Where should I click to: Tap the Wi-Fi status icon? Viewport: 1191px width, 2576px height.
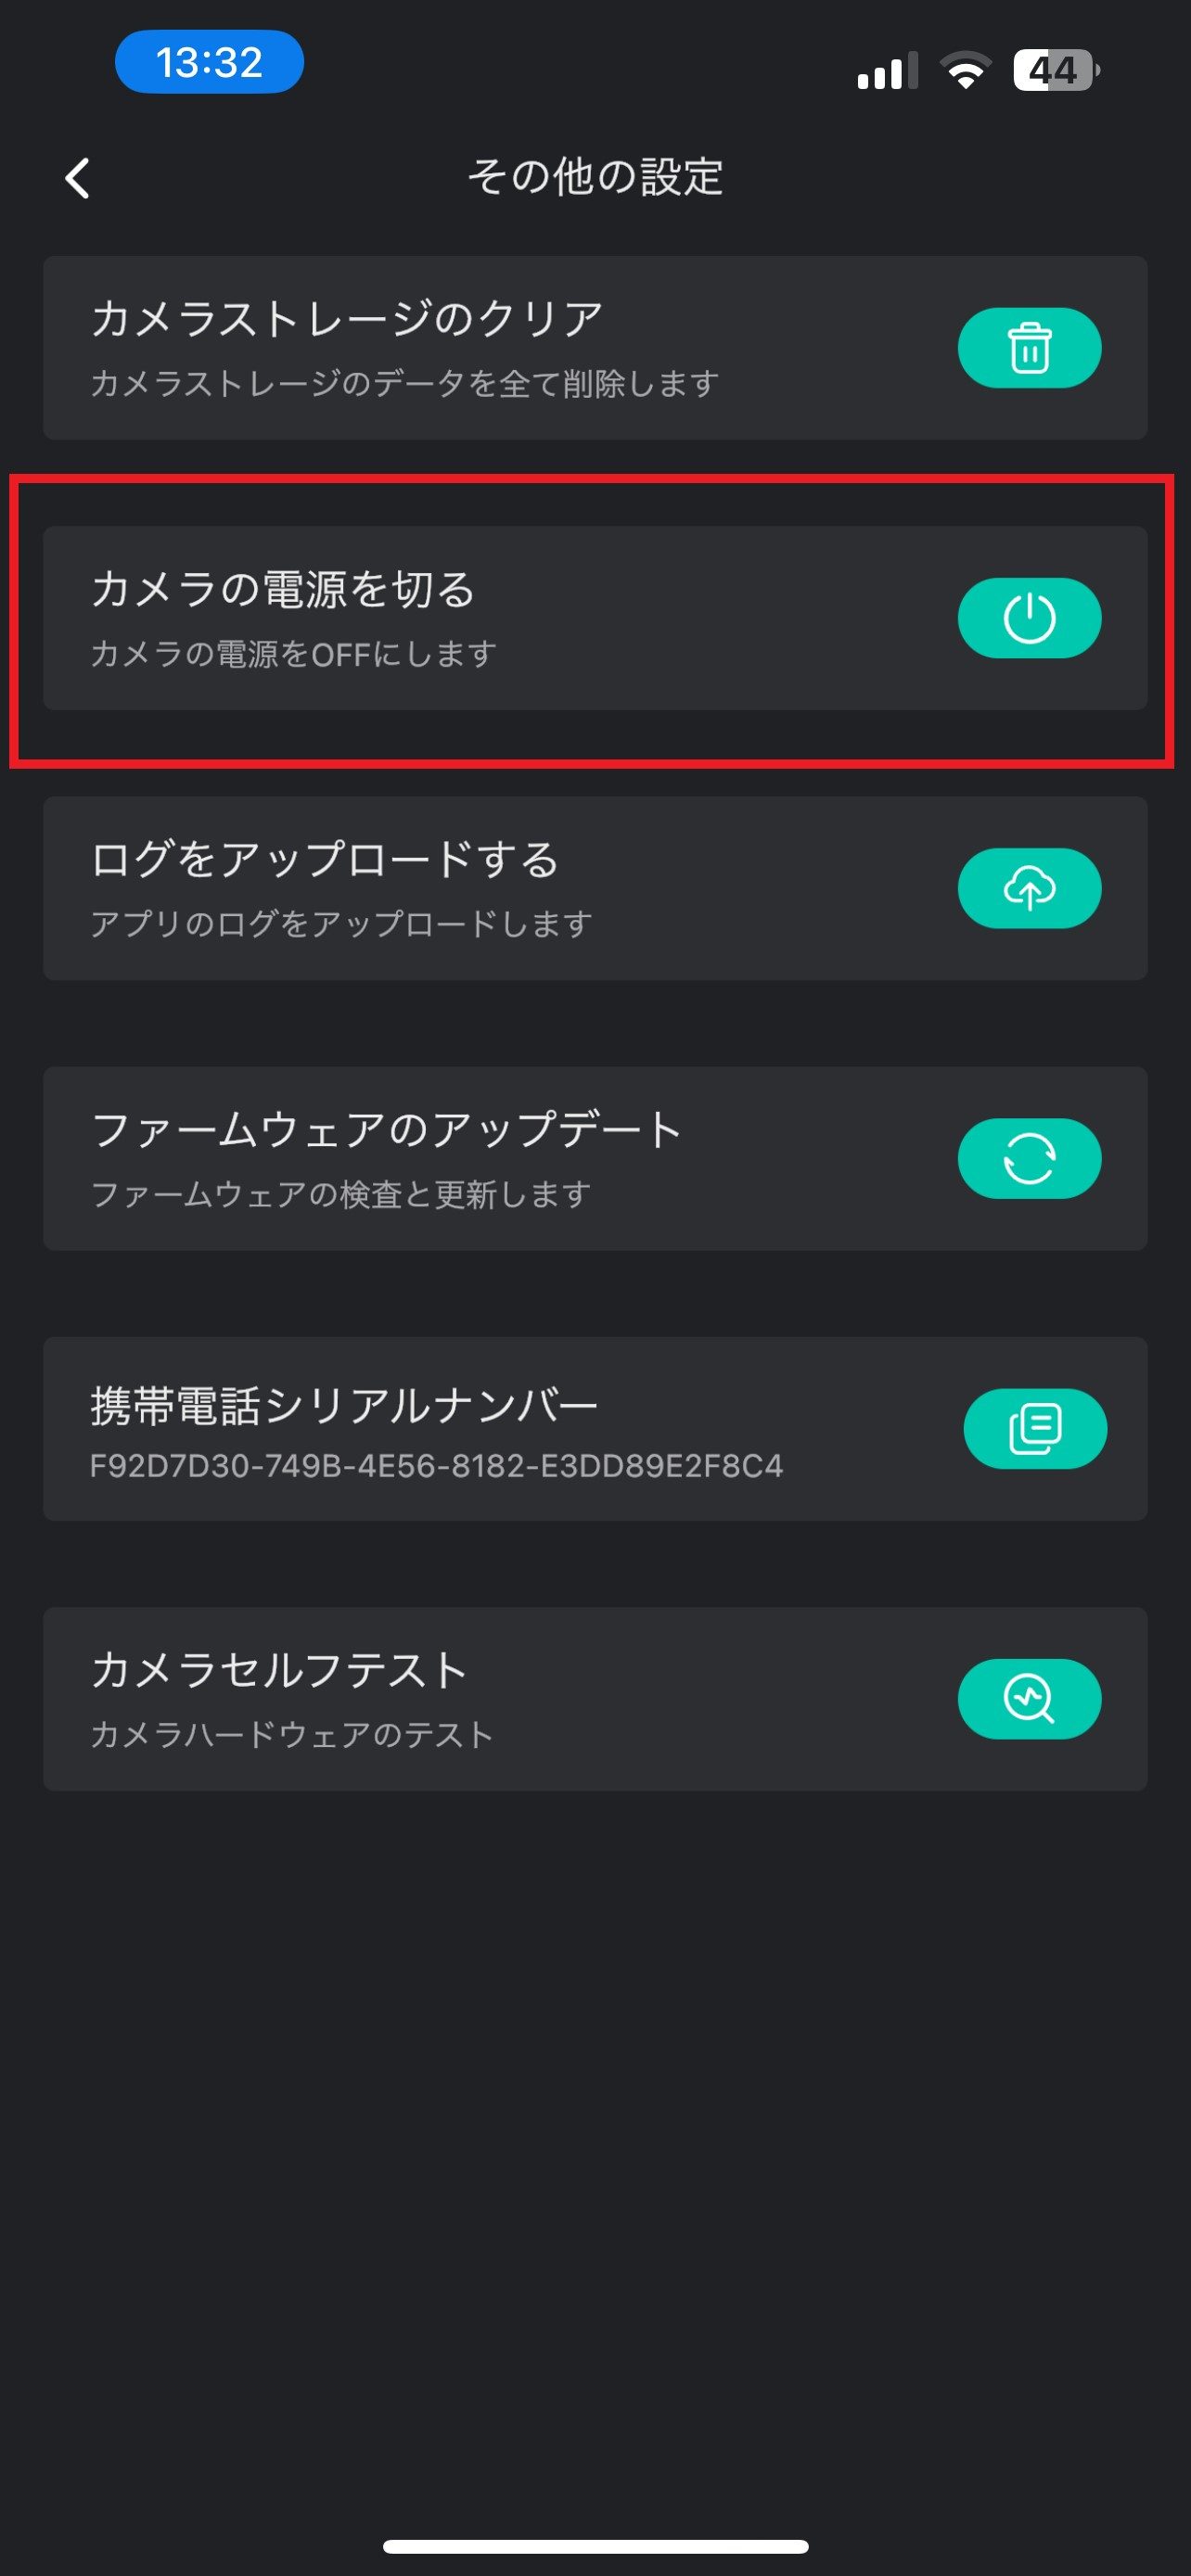[965, 71]
